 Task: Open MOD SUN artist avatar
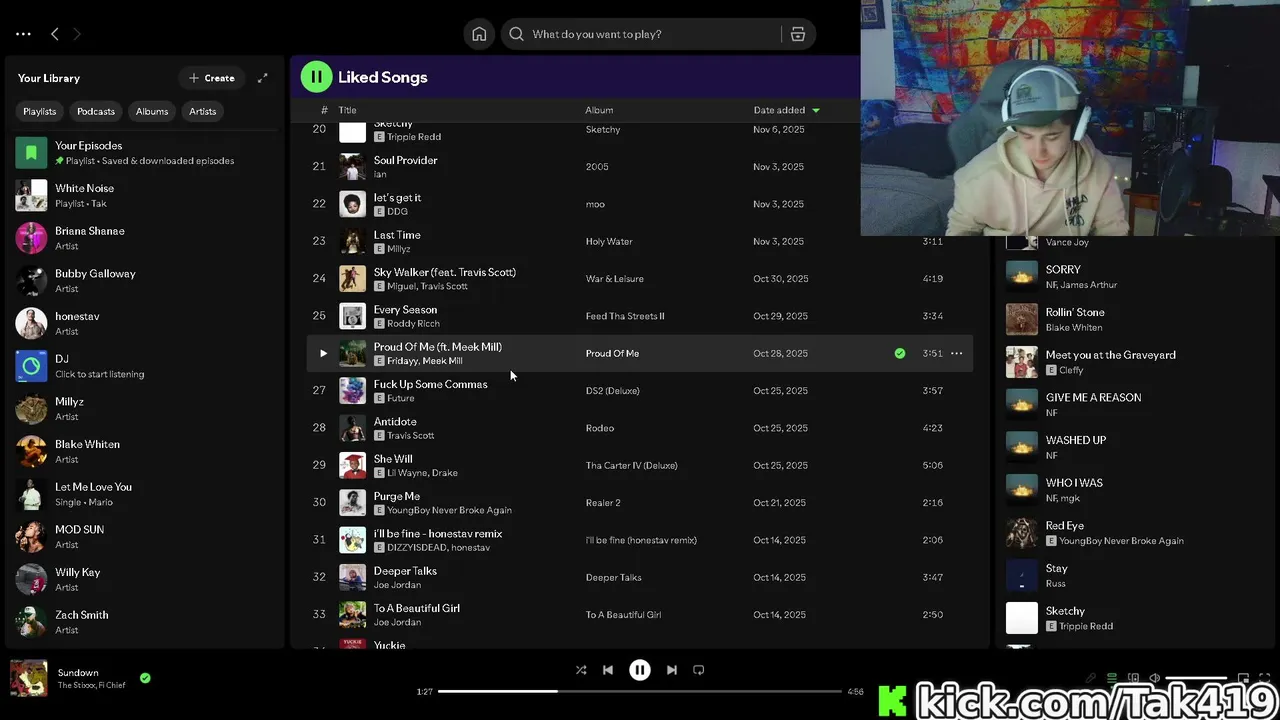(x=31, y=537)
